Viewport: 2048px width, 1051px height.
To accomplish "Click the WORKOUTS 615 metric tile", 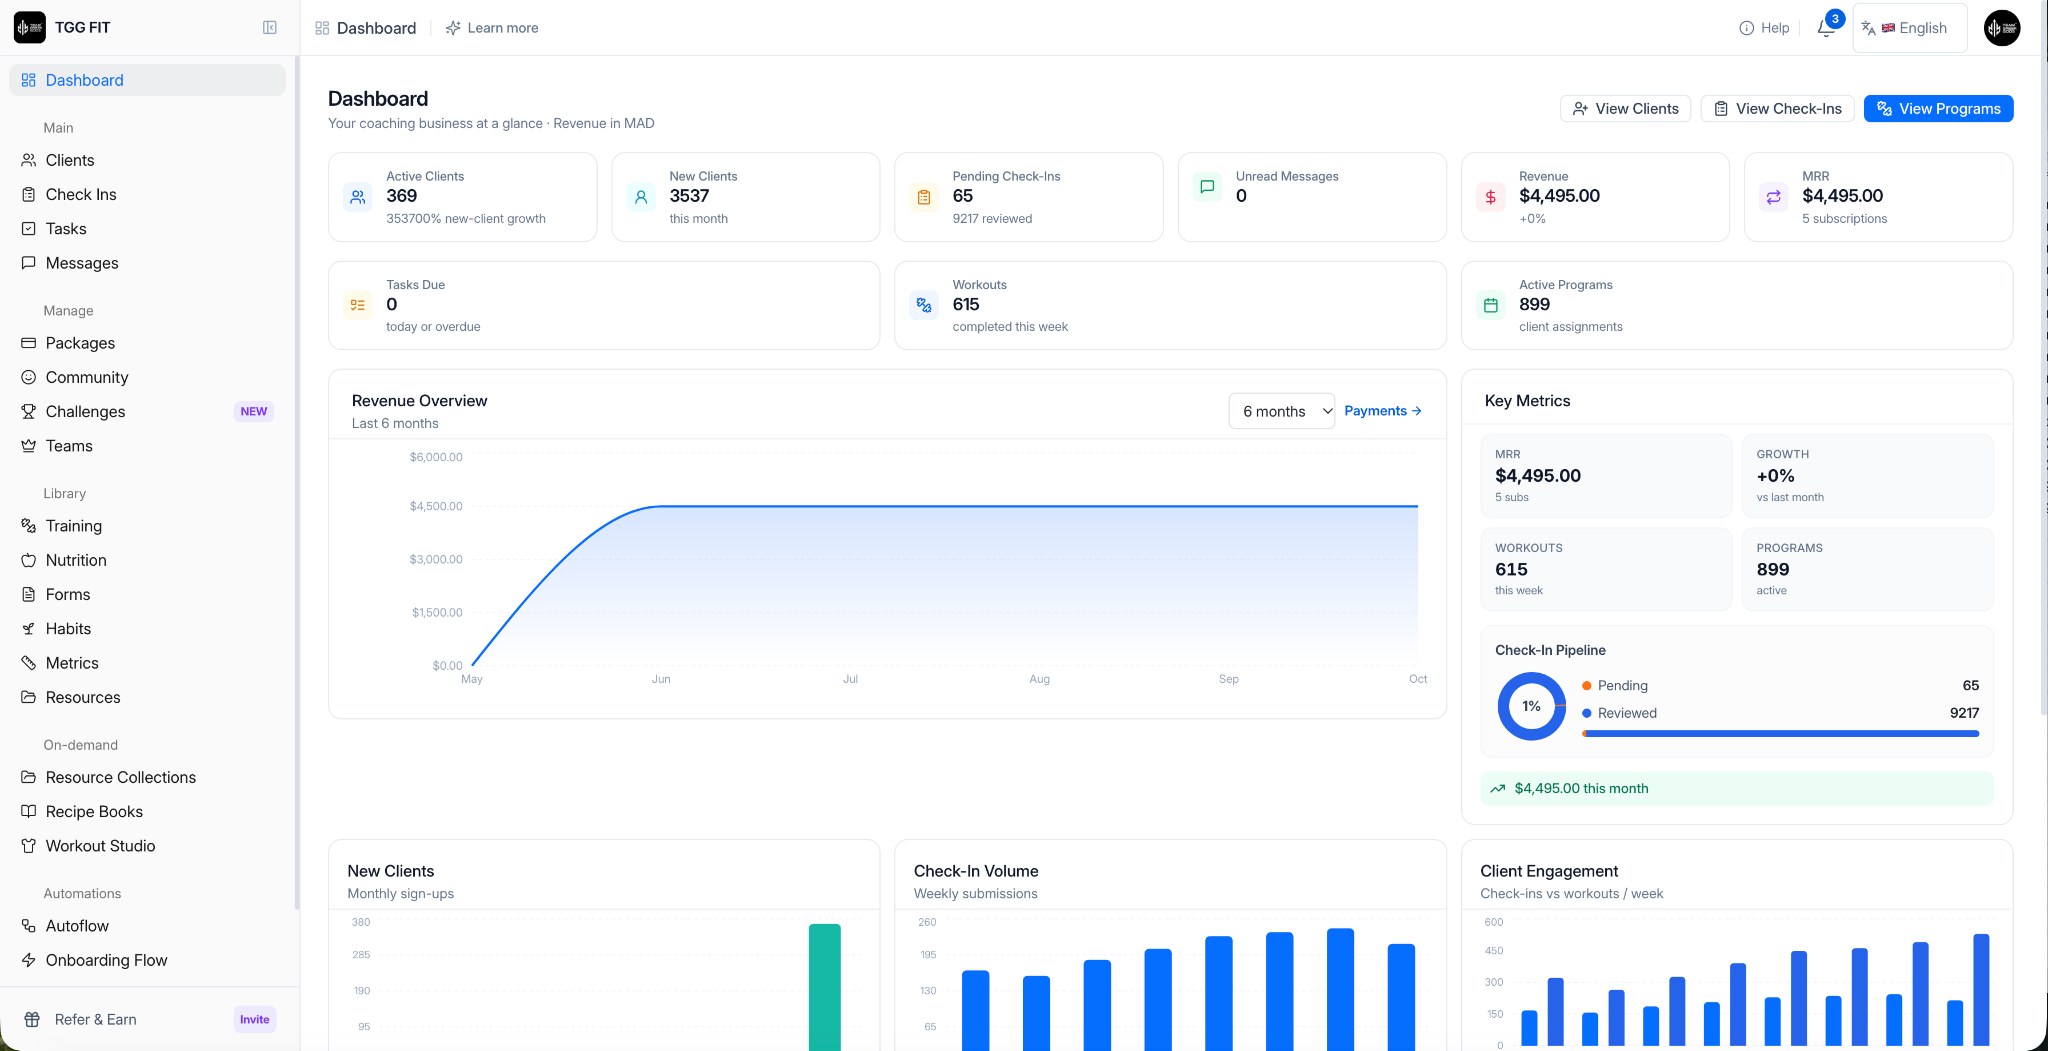I will [1606, 569].
